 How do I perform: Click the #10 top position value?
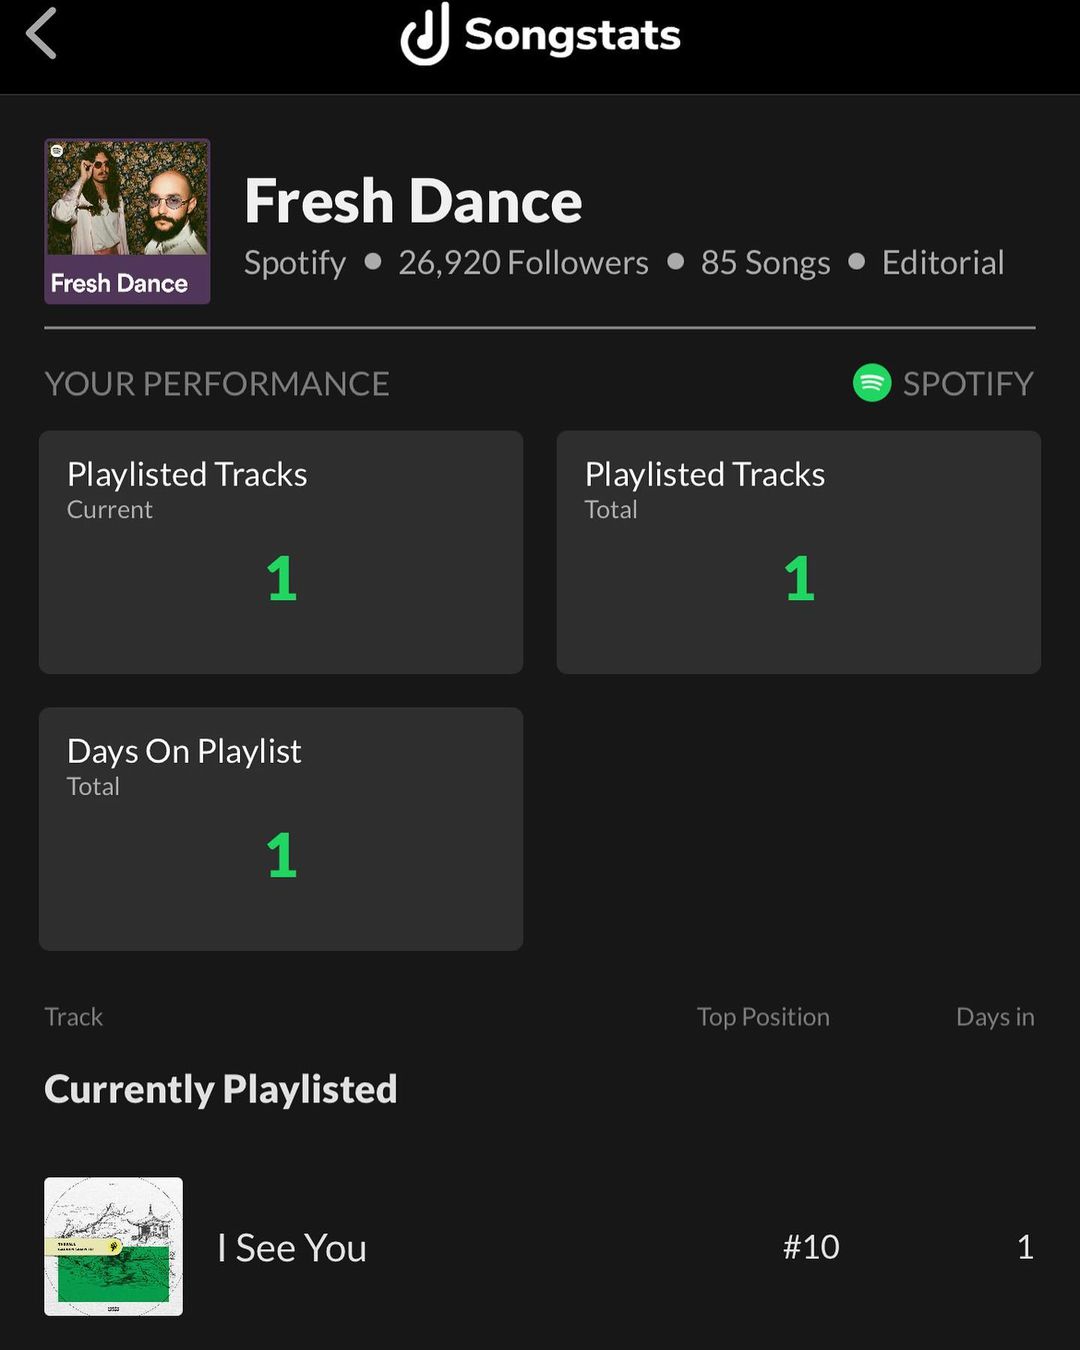coord(811,1247)
